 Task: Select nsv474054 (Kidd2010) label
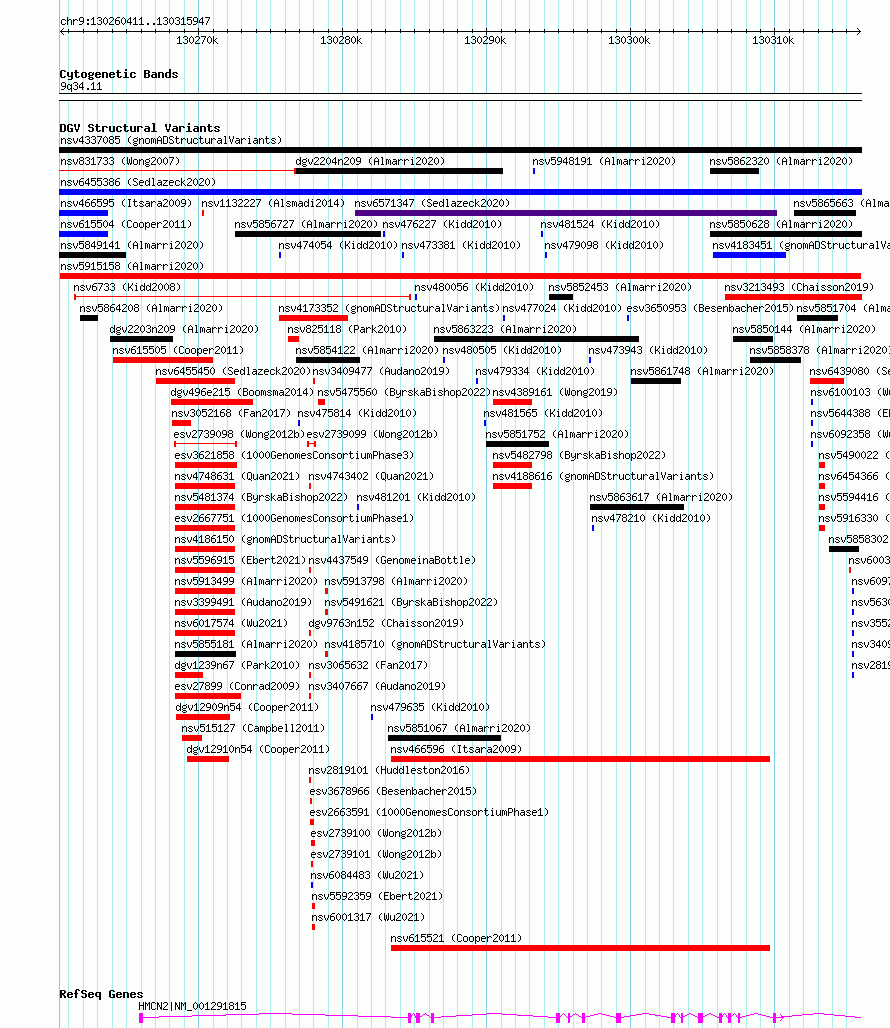[338, 245]
